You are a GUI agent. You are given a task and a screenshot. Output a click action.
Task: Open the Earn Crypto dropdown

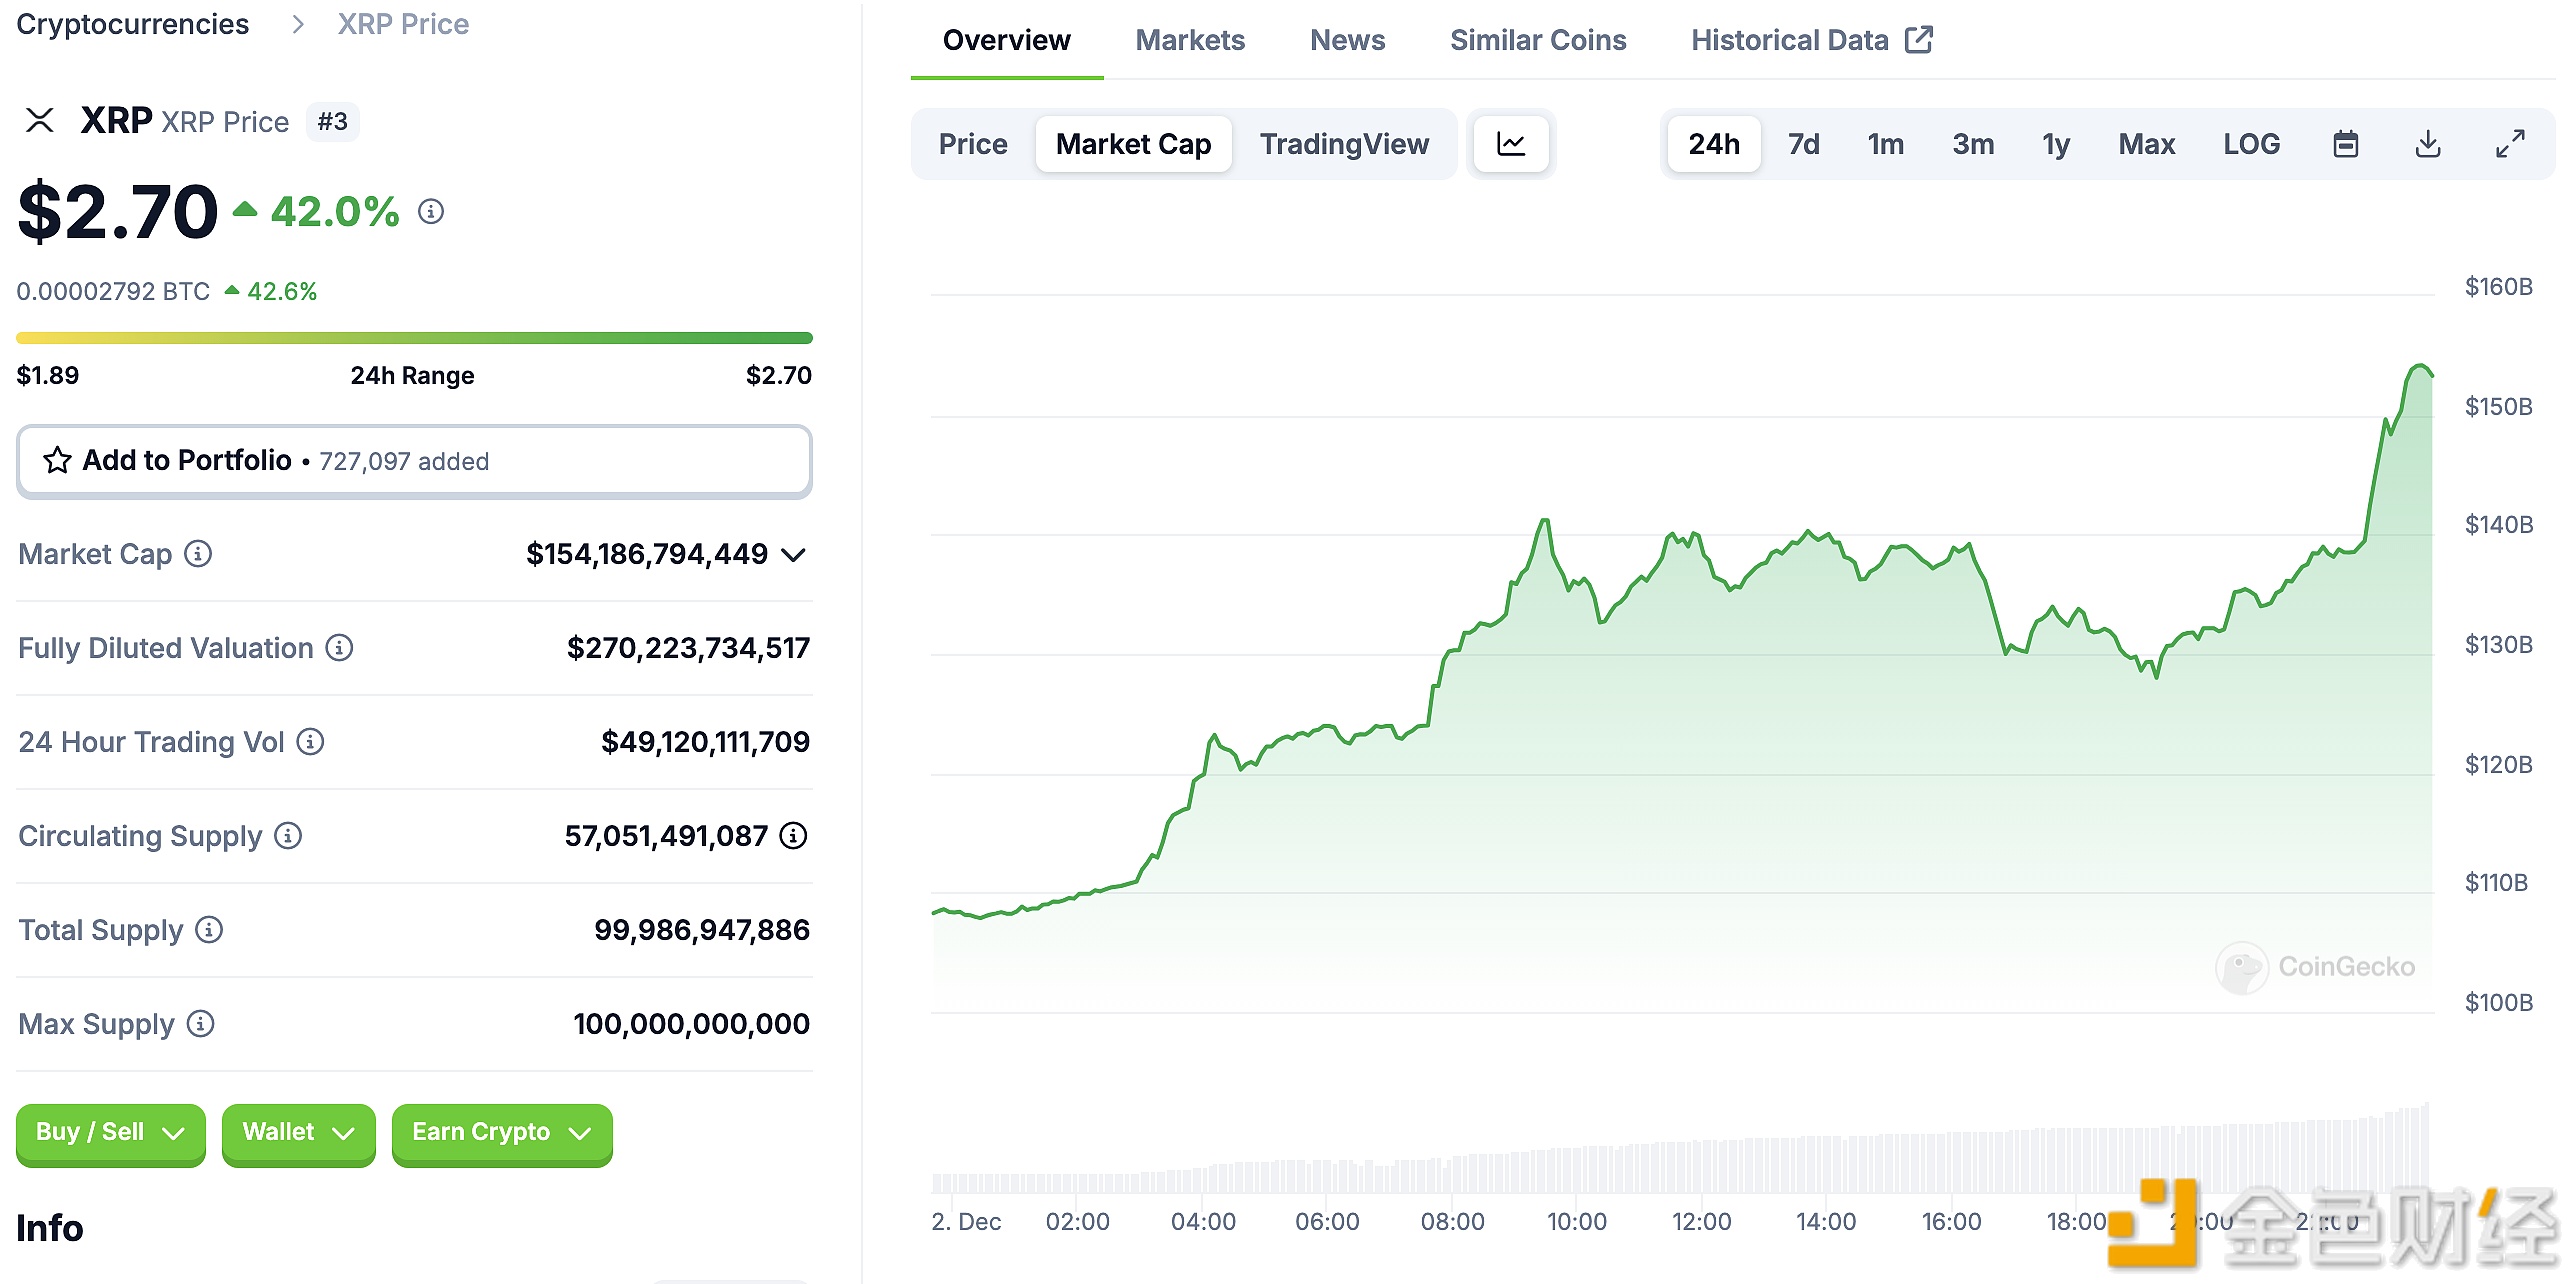(502, 1133)
